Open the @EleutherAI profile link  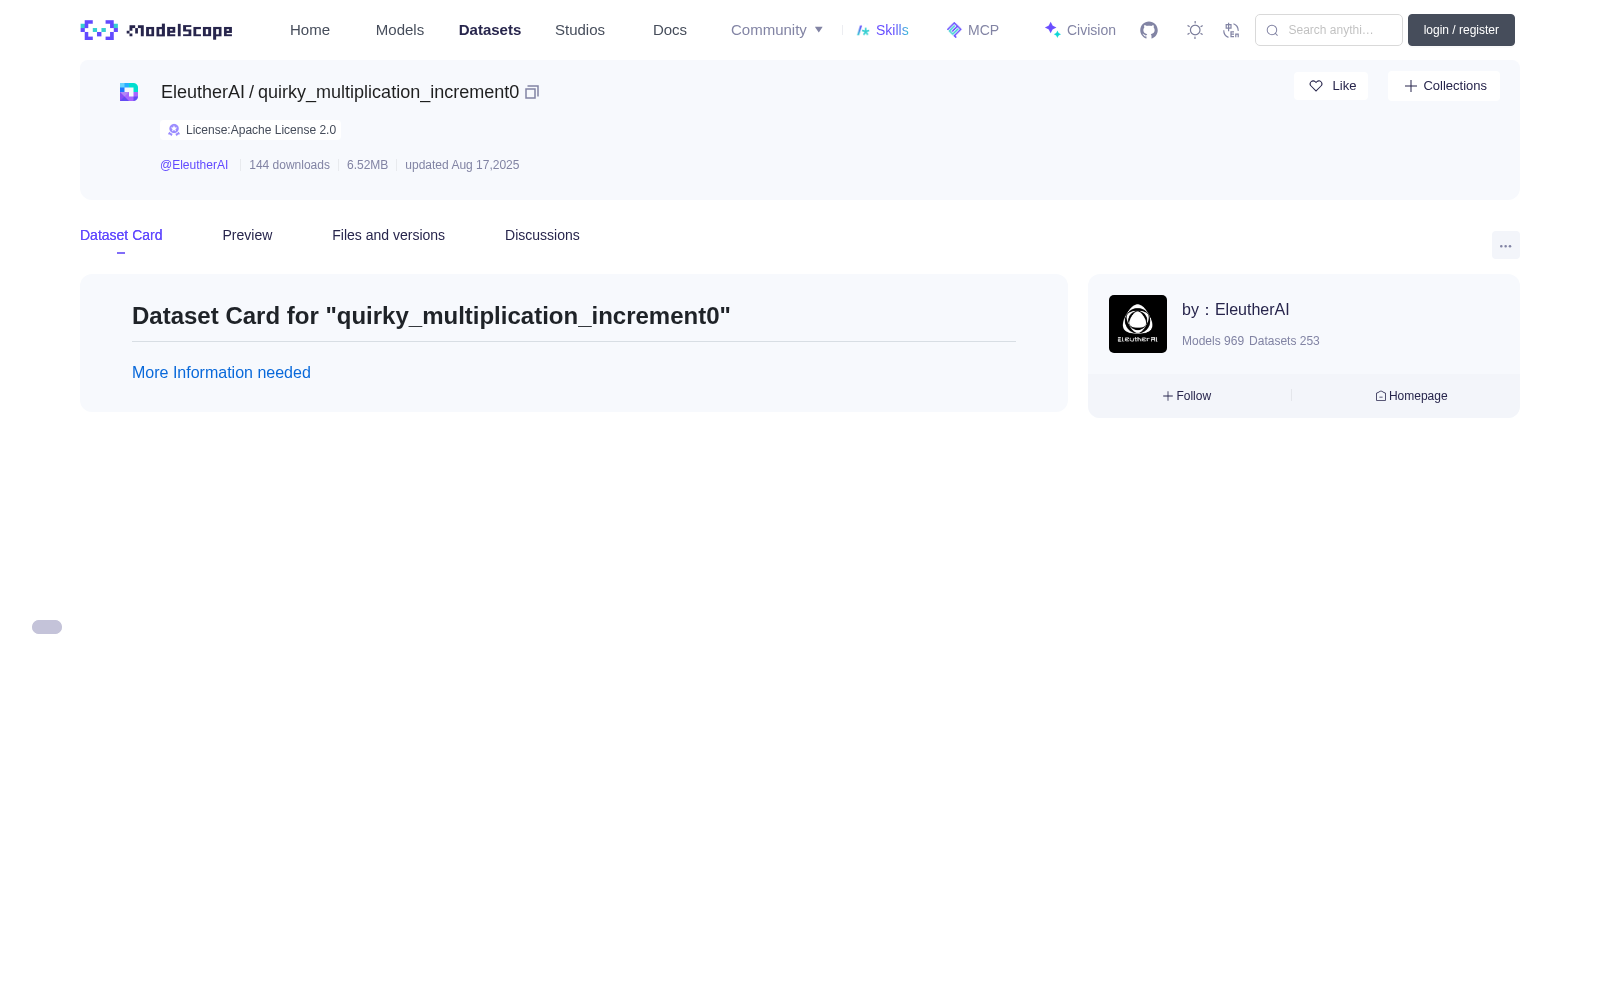[x=194, y=165]
